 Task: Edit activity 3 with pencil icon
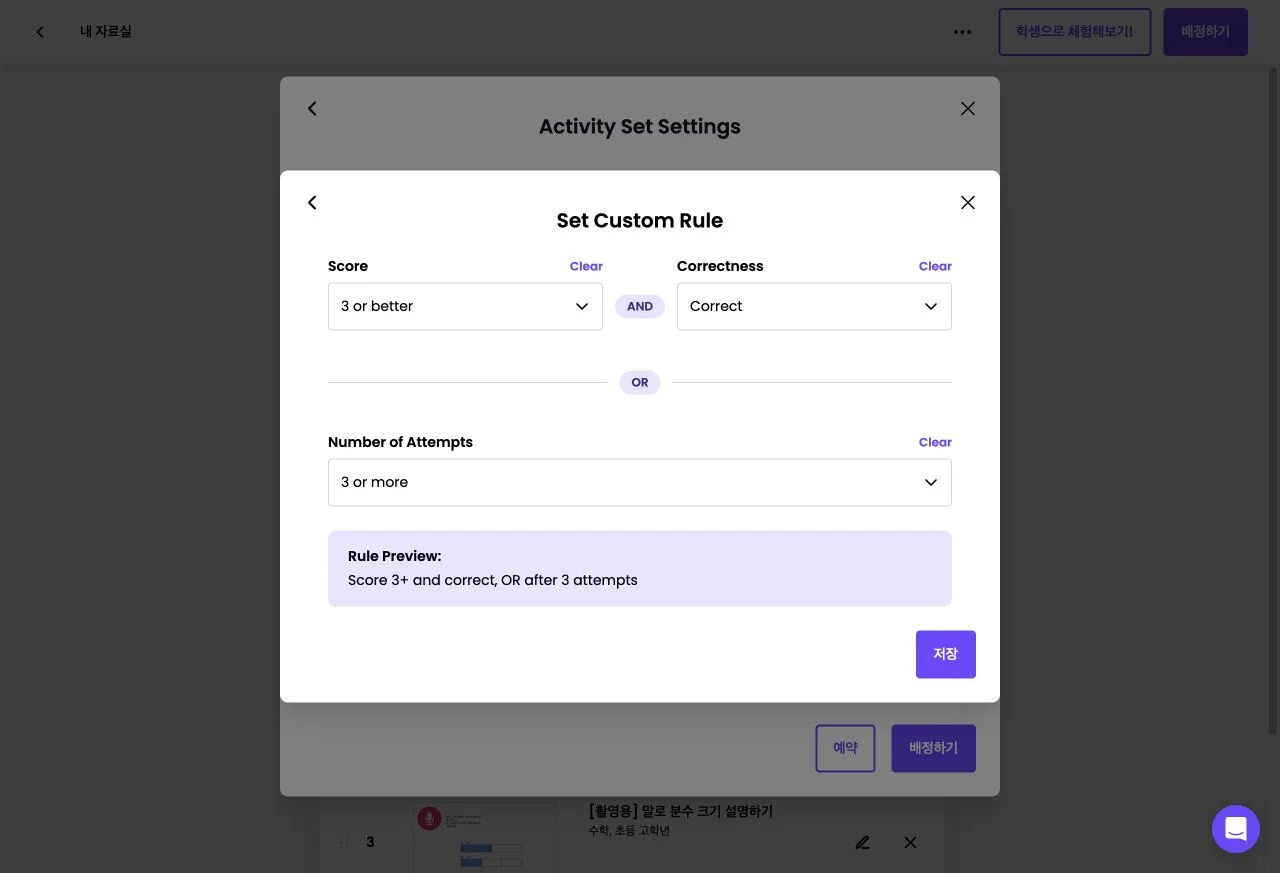[x=862, y=842]
